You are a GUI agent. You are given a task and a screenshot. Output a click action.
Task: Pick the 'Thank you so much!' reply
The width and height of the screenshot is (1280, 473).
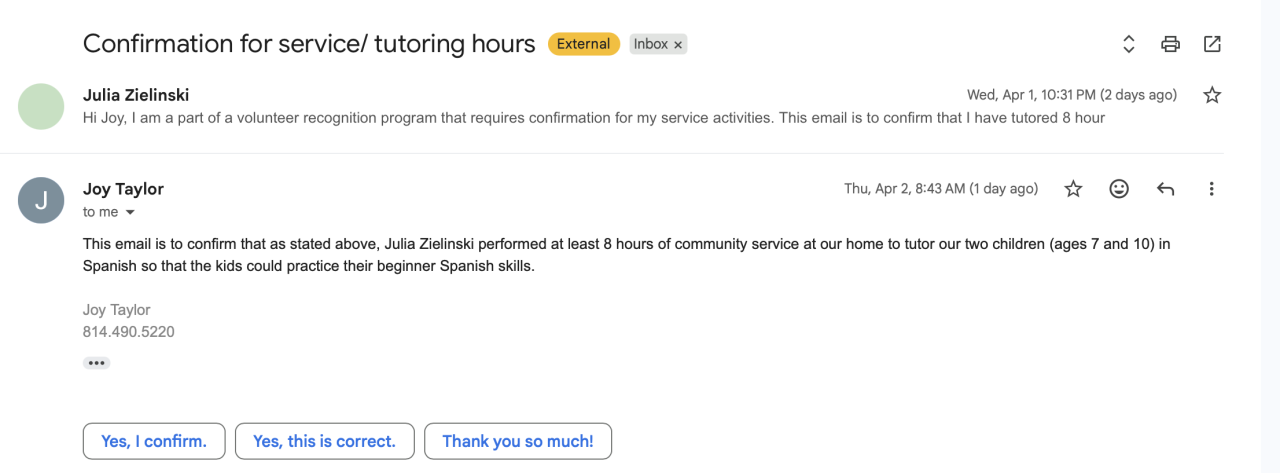[517, 441]
